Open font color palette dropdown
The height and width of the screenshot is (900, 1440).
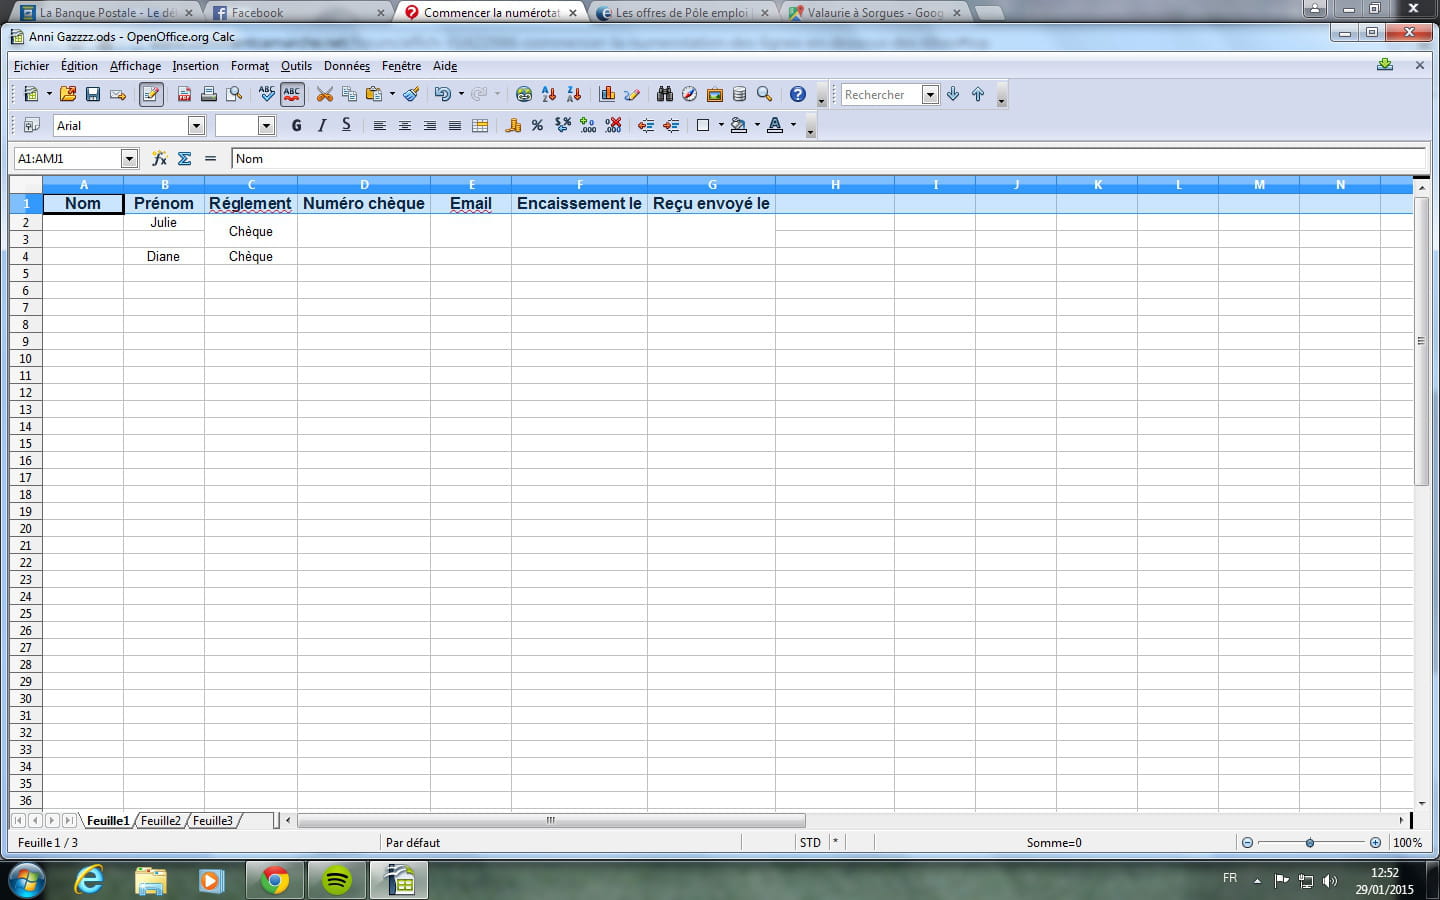tap(794, 125)
